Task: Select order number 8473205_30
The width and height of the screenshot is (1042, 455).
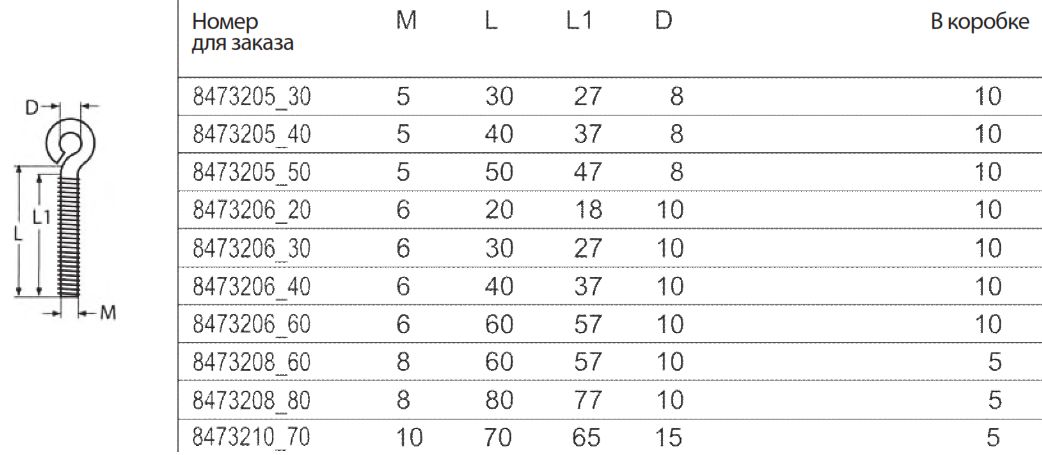Action: coord(252,98)
